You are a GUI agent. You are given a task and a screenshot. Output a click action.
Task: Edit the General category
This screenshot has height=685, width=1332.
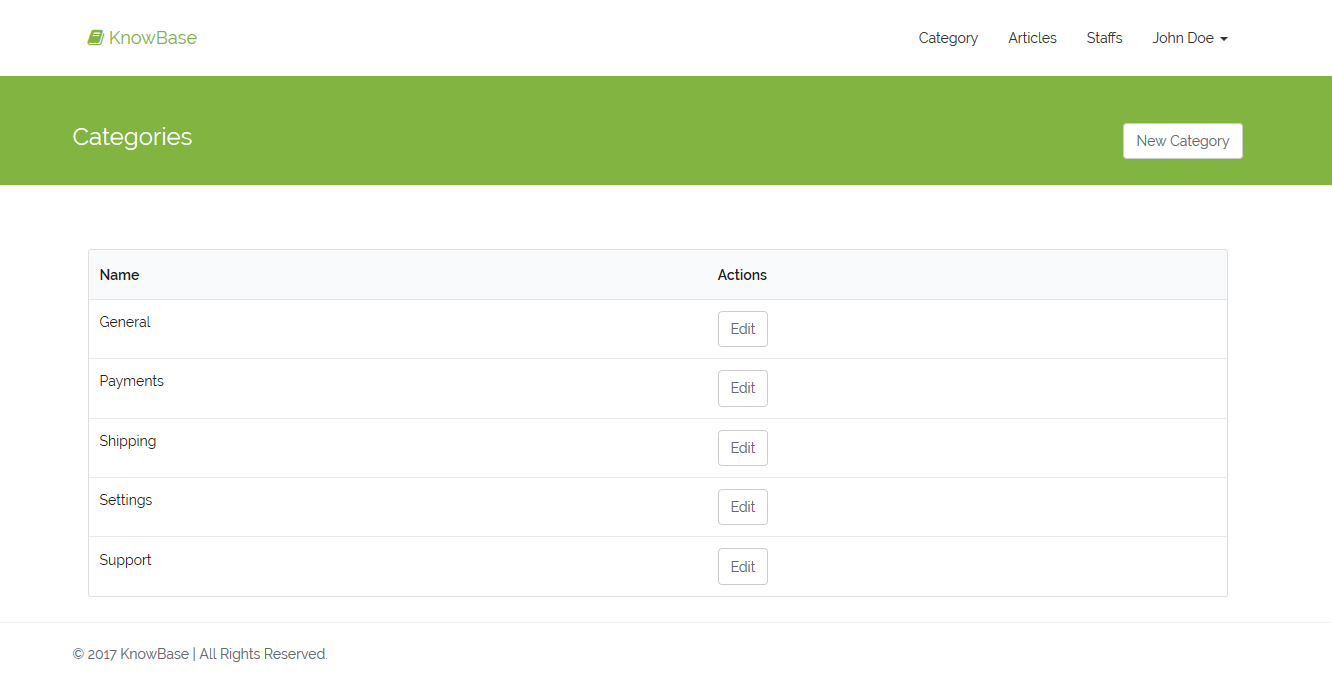tap(742, 329)
